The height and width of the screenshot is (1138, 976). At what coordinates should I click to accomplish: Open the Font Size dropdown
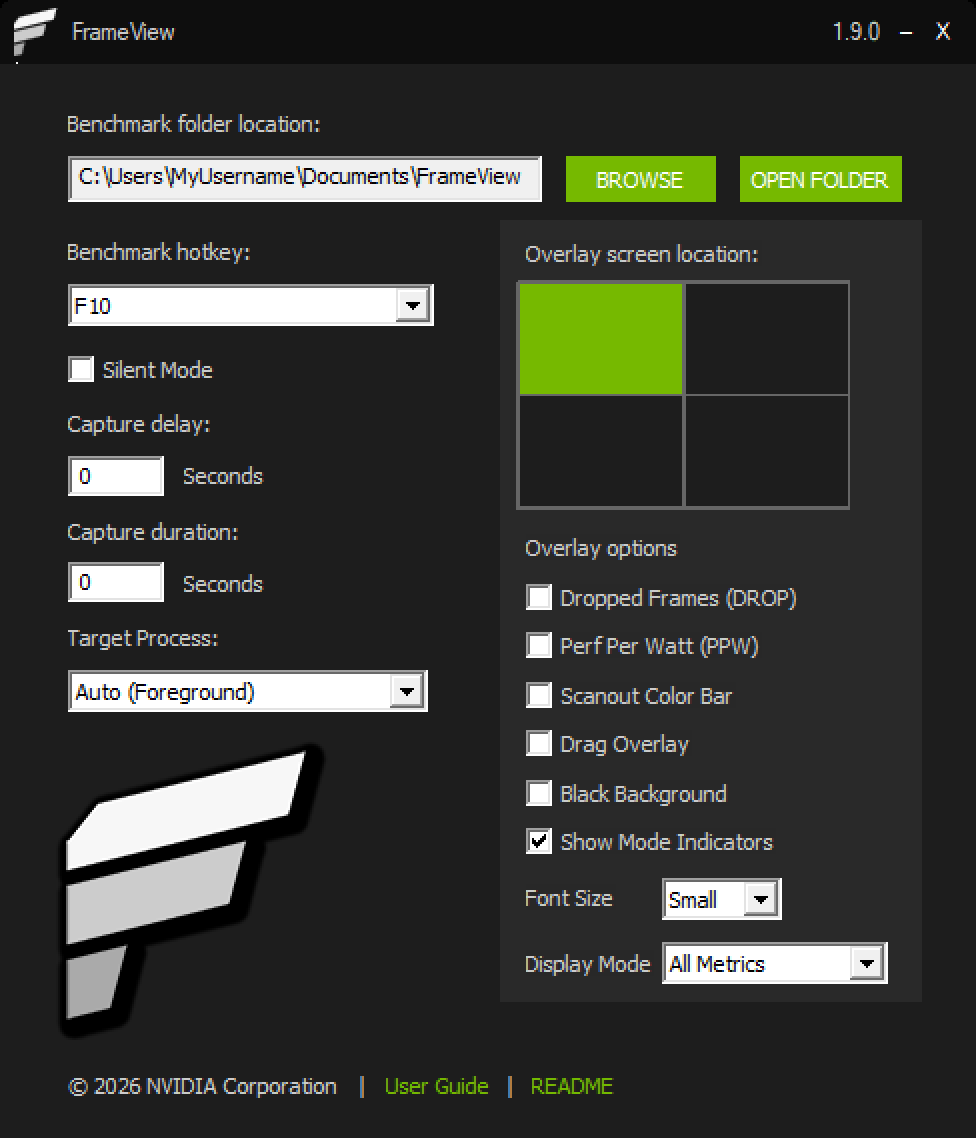[722, 899]
